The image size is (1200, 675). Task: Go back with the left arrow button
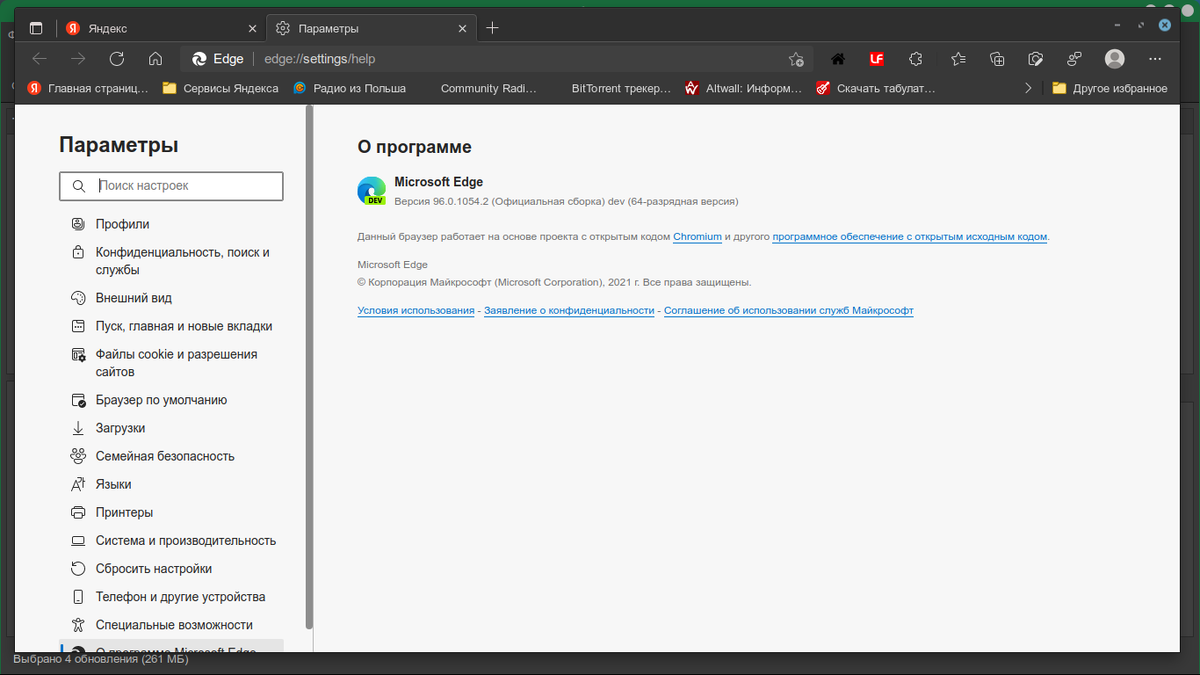[x=40, y=59]
